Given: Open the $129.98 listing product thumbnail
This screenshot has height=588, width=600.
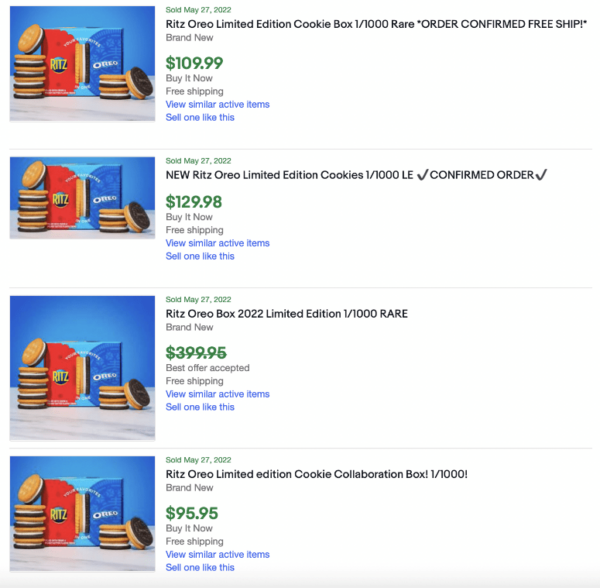Looking at the screenshot, I should (x=83, y=198).
